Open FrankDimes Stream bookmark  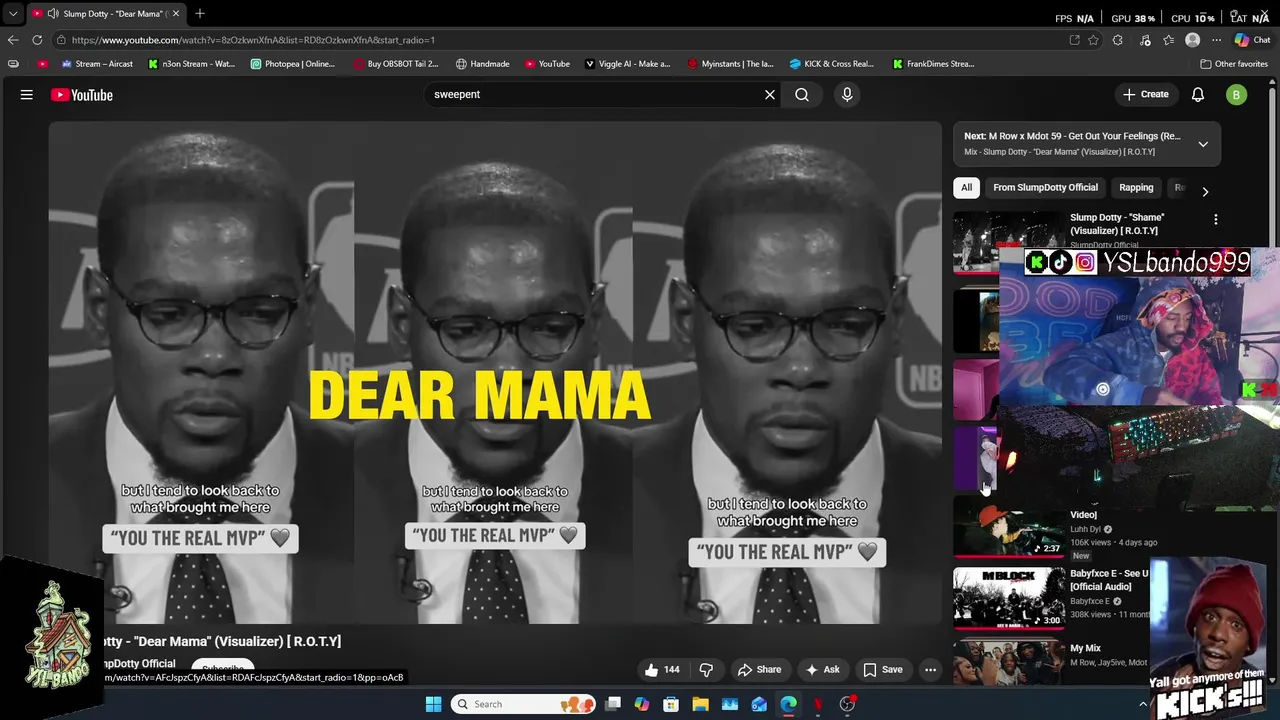tap(933, 64)
